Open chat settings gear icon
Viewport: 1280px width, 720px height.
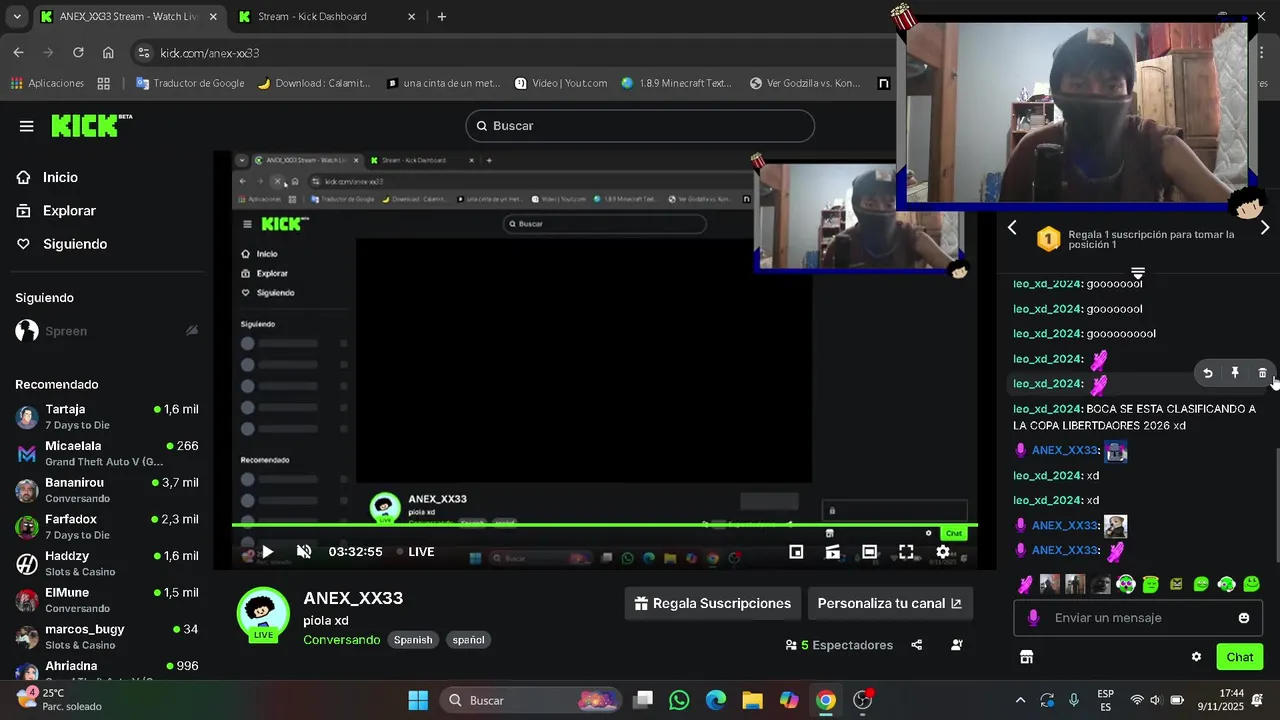click(1196, 657)
